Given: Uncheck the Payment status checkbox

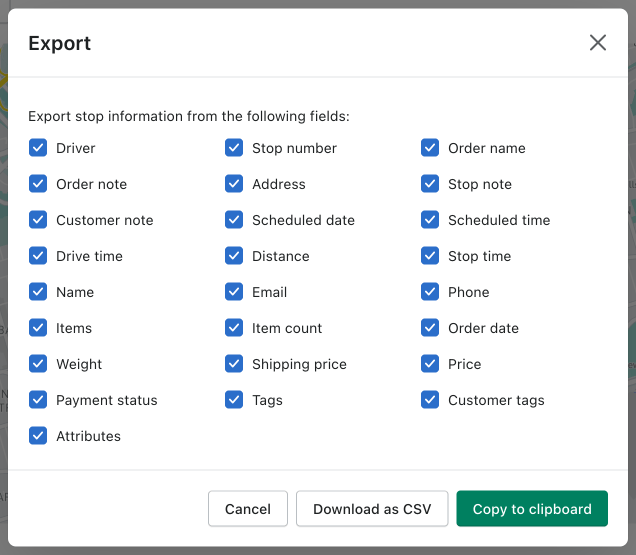Looking at the screenshot, I should [38, 400].
